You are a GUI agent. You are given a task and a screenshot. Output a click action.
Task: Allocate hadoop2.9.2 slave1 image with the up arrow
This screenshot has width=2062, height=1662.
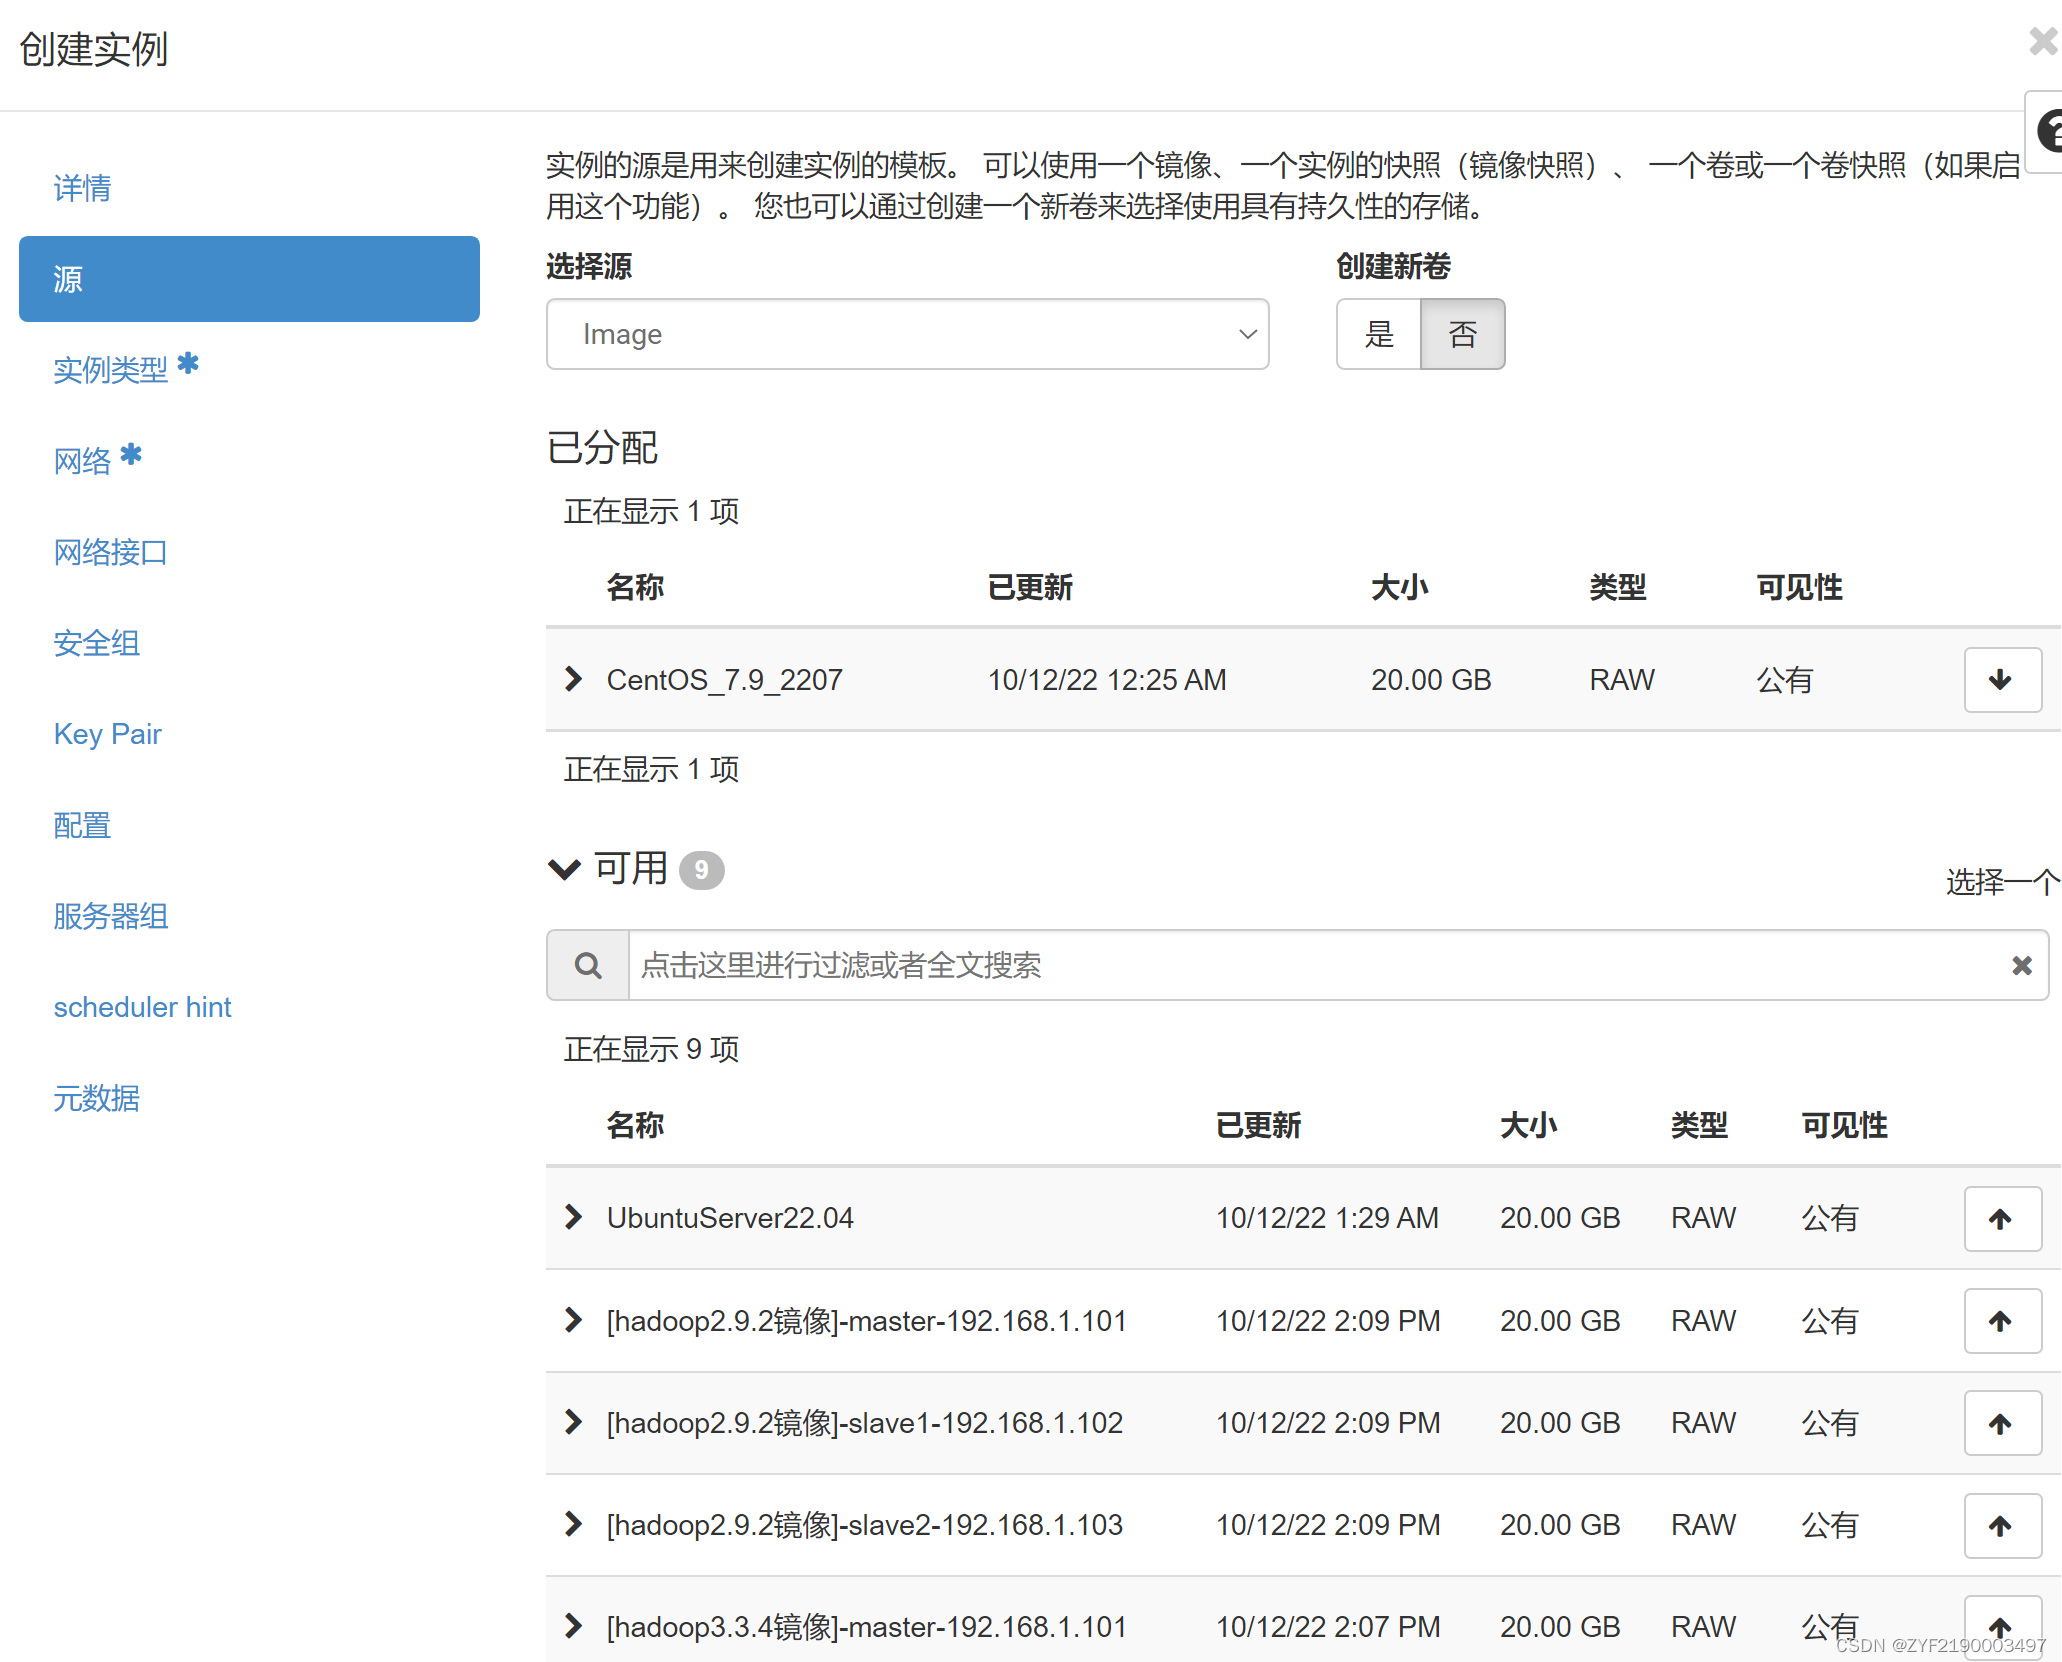coord(2001,1423)
